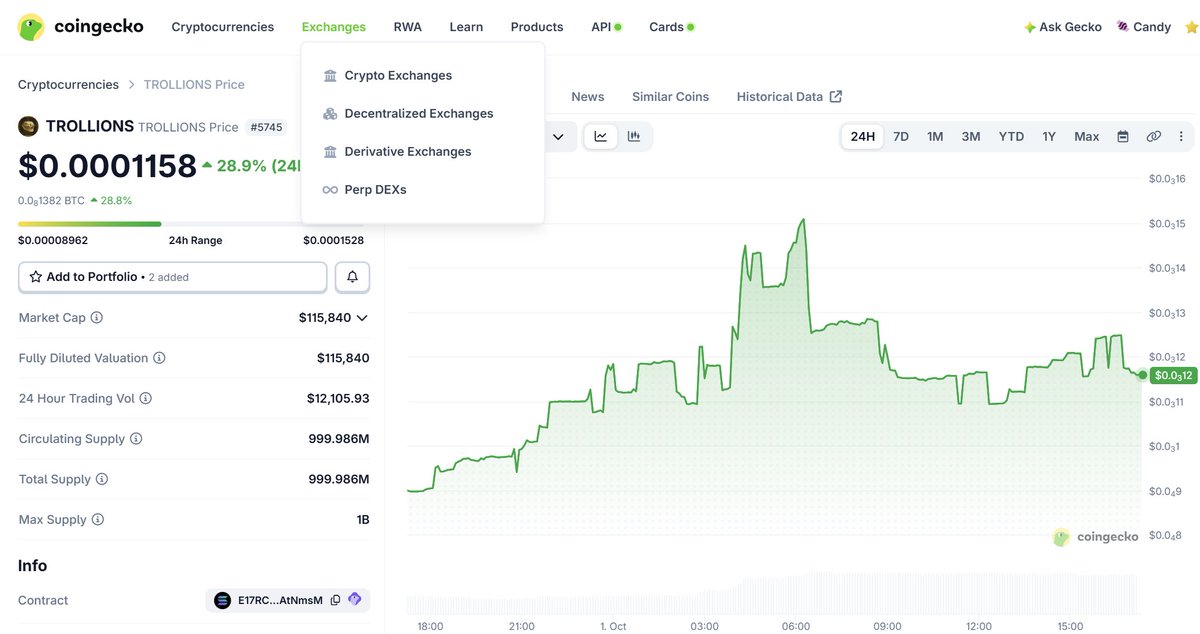Click the TROLLIONS coin logo
Screen dimensions: 1200x634
28,126
